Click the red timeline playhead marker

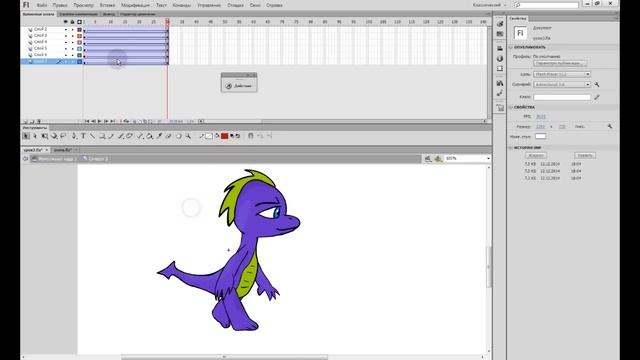(x=167, y=21)
